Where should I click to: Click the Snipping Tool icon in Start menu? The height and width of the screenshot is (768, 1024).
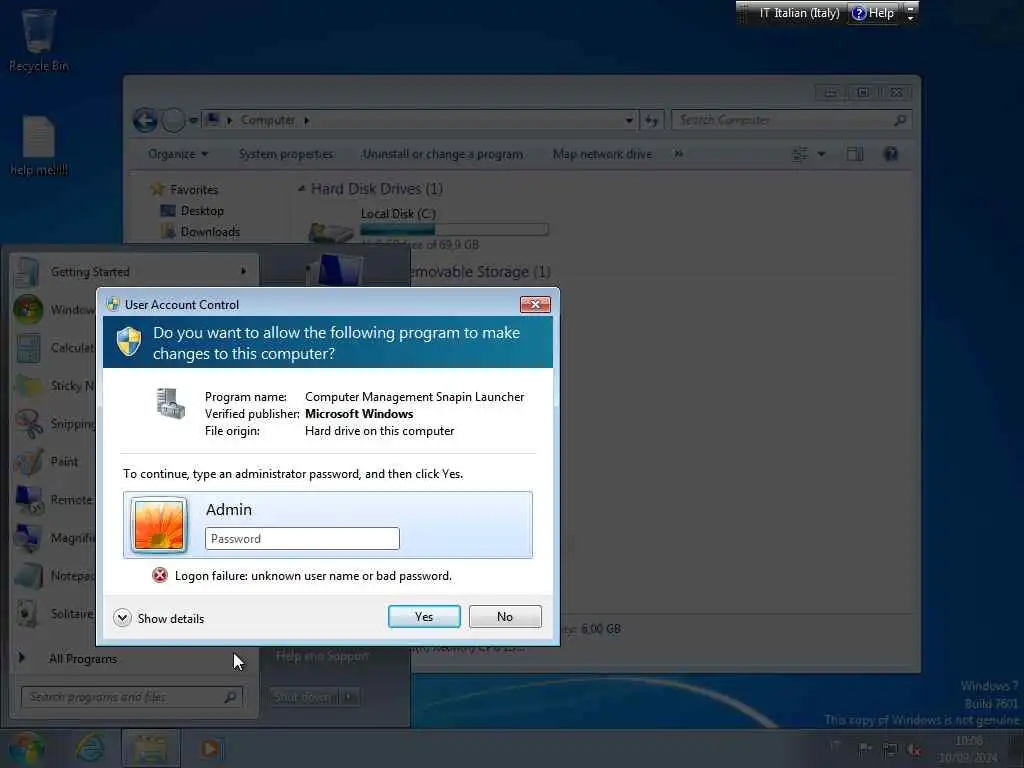(28, 423)
